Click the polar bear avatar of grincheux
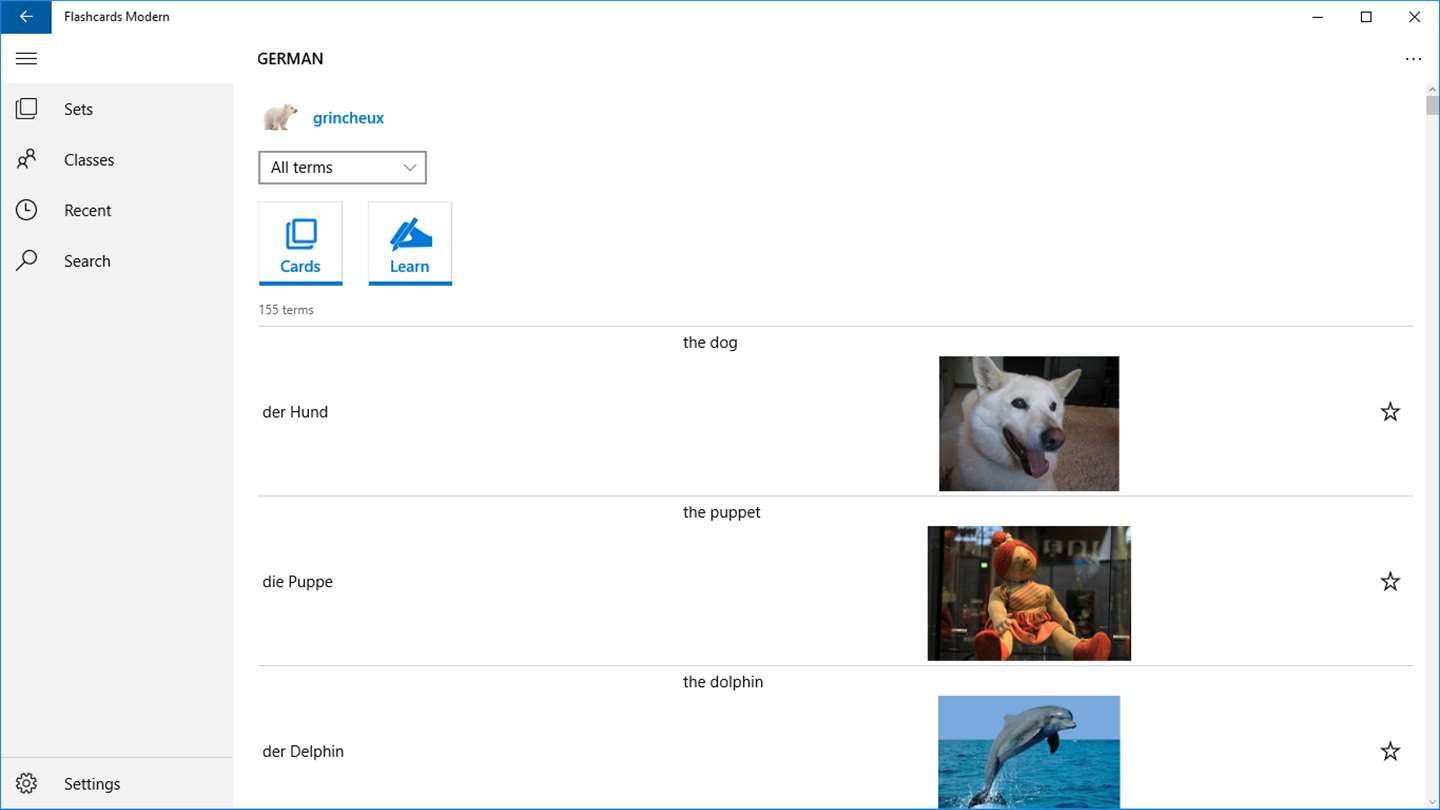 click(x=280, y=117)
